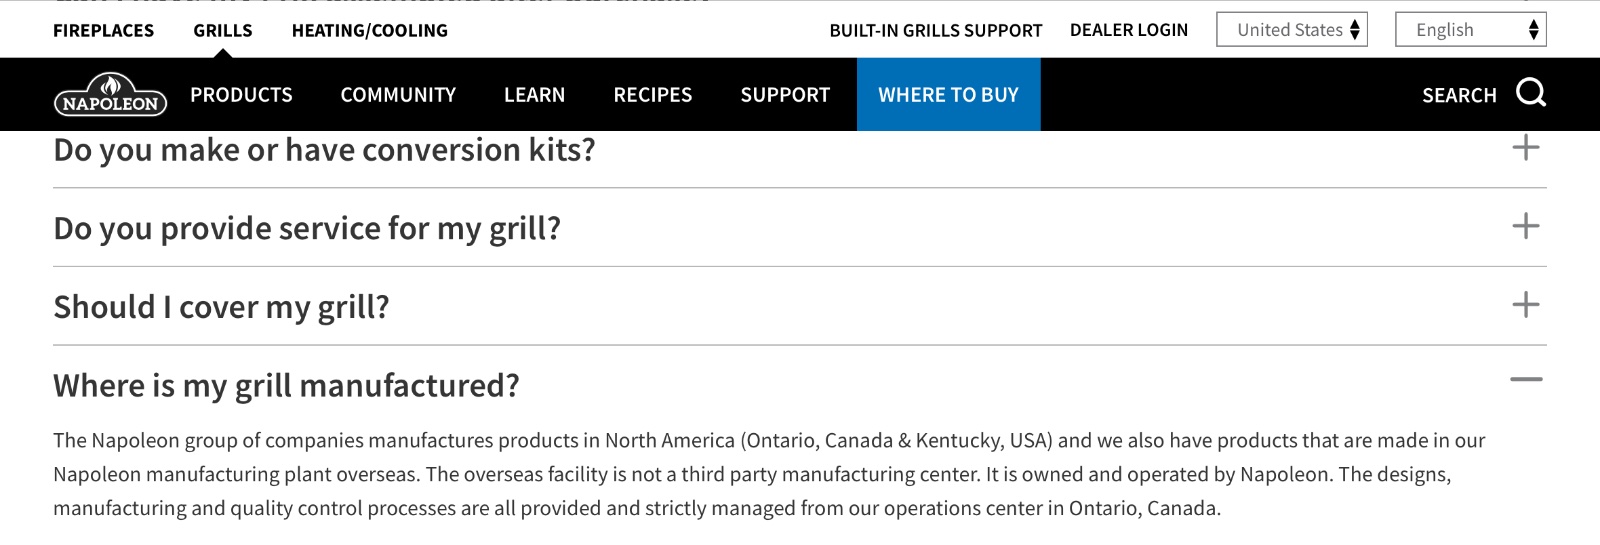Open the Recipes menu item
Viewport: 1600px width, 545px height.
653,95
